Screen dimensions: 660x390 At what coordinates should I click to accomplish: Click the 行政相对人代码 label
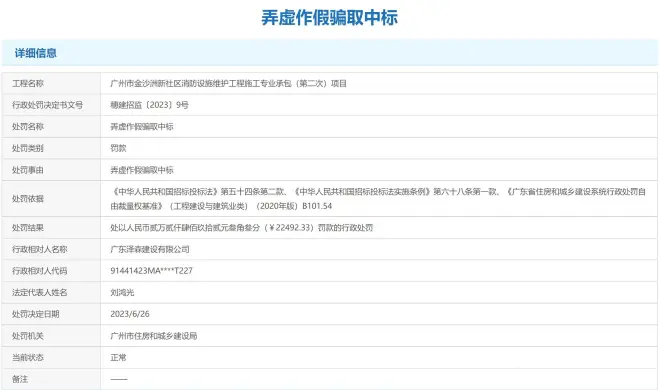[40, 271]
